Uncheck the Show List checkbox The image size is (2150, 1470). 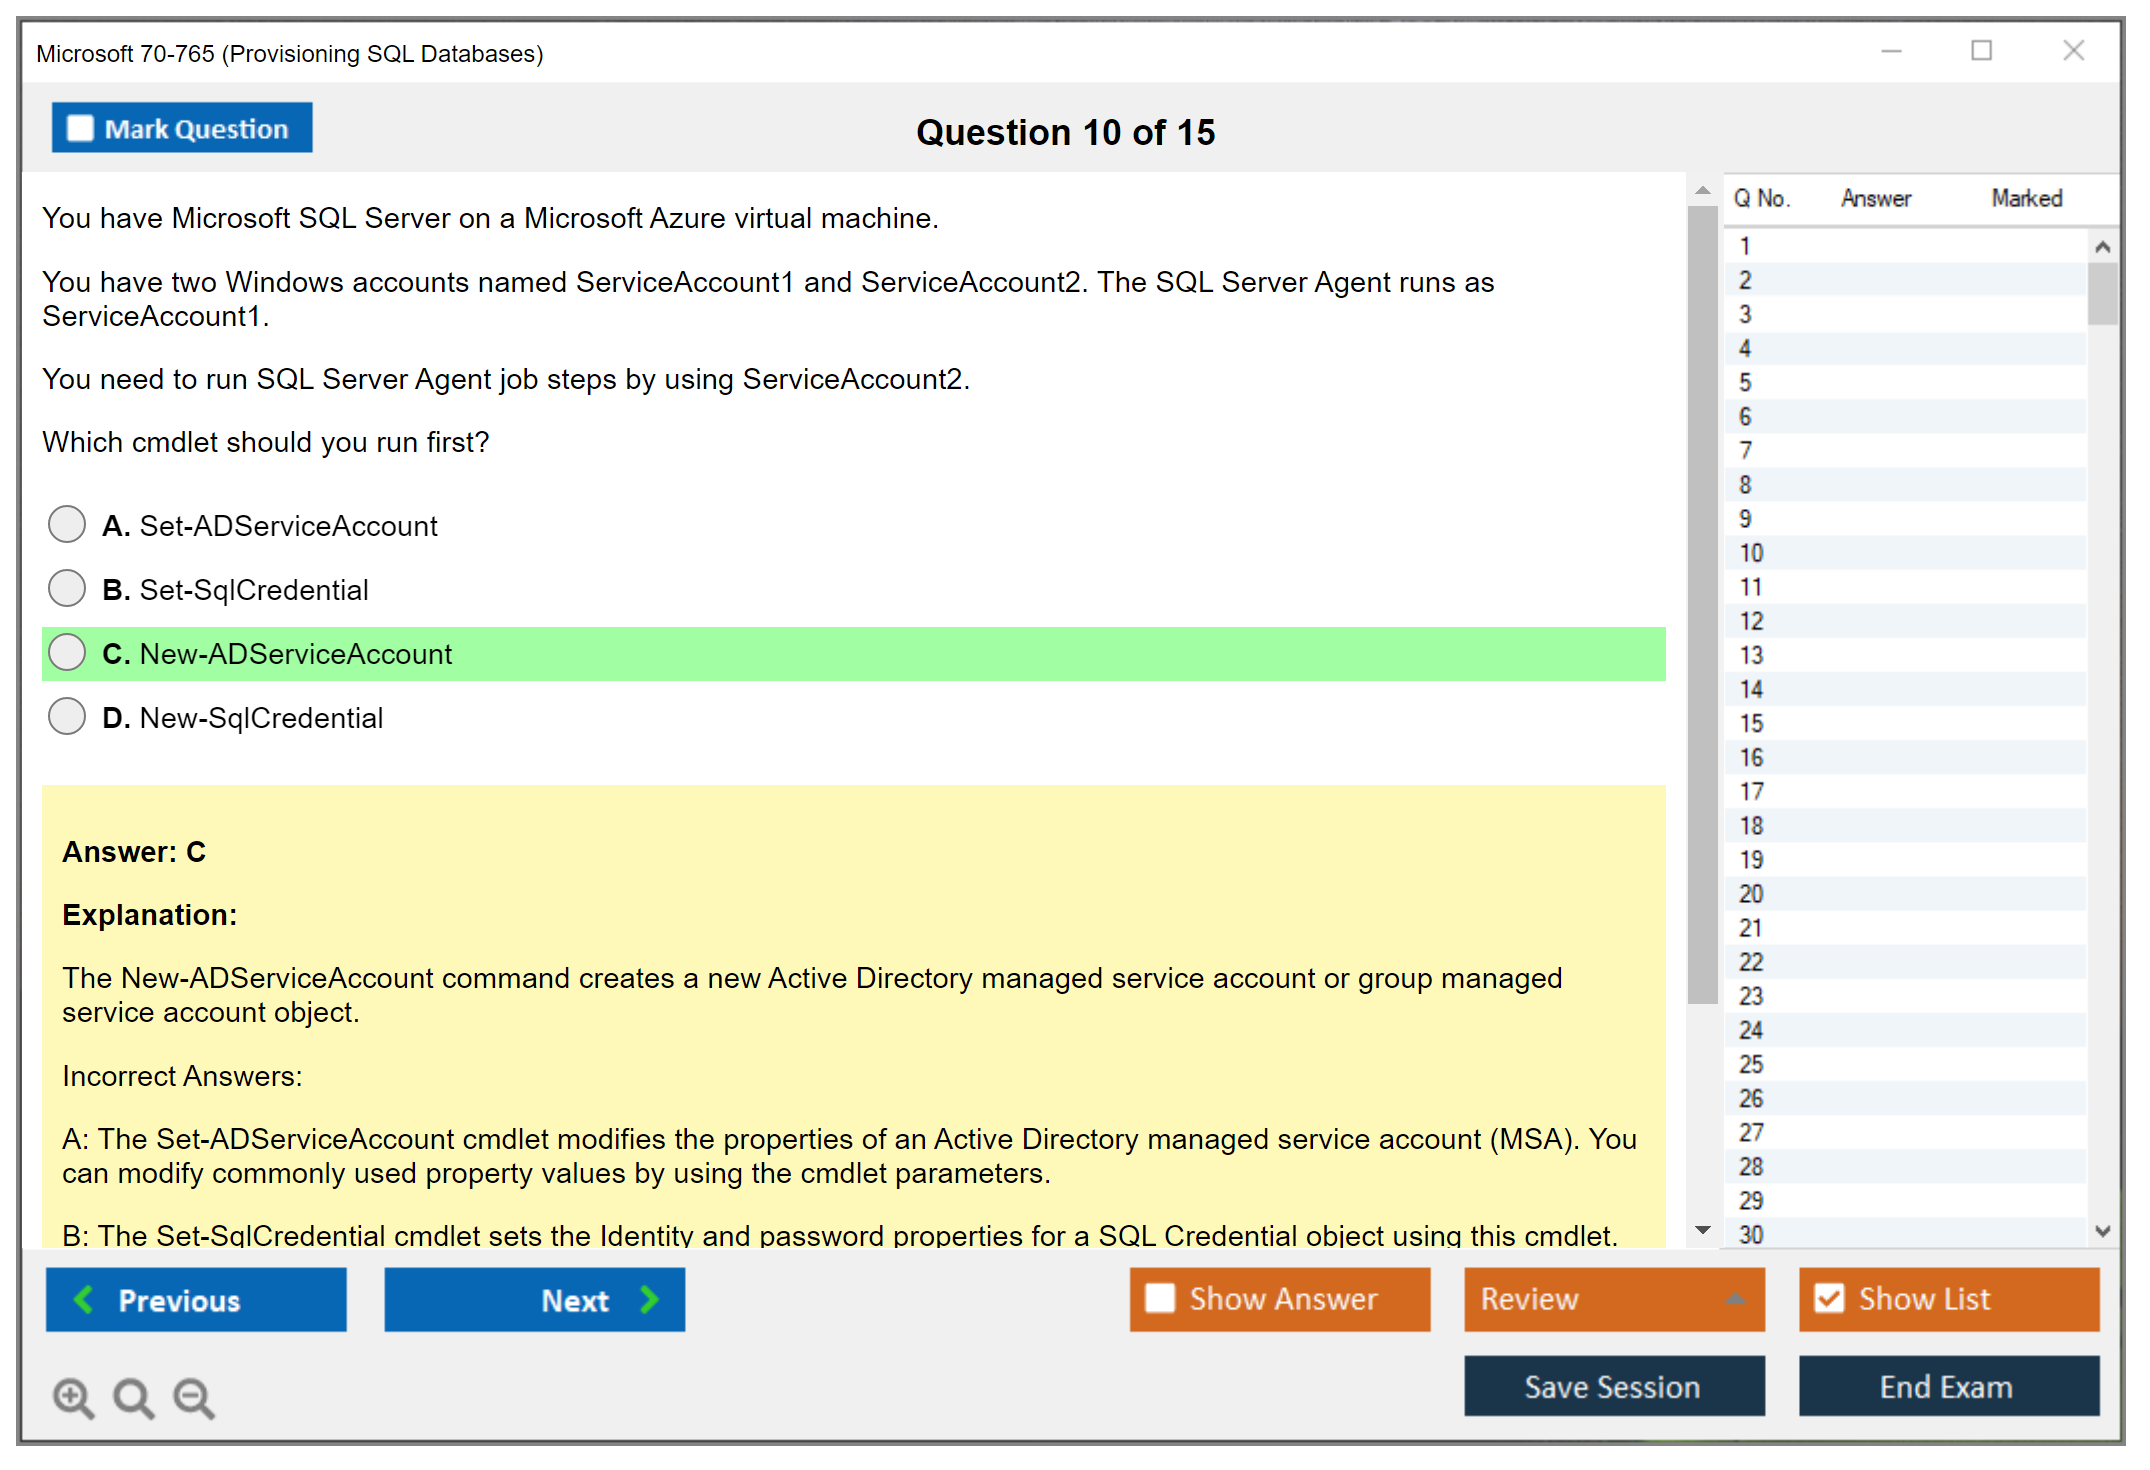1829,1298
